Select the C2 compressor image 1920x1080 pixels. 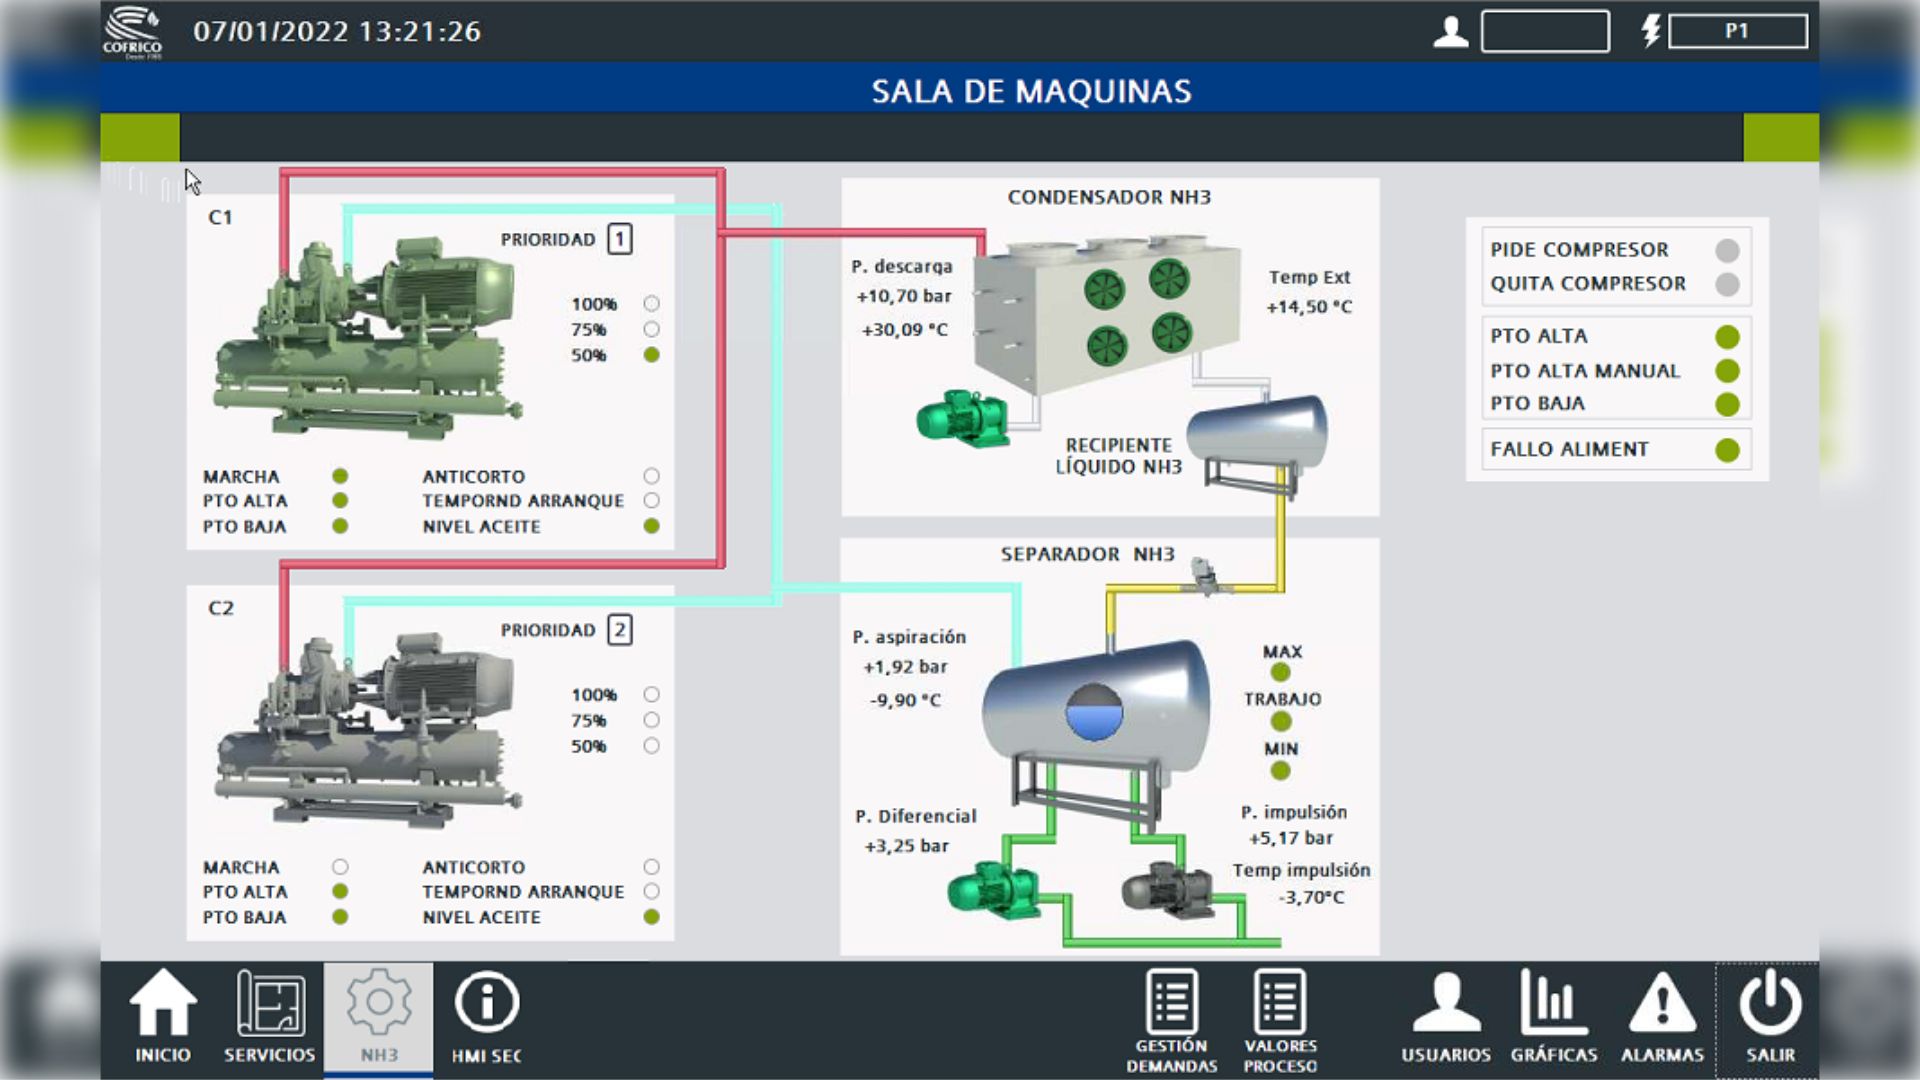(x=369, y=728)
